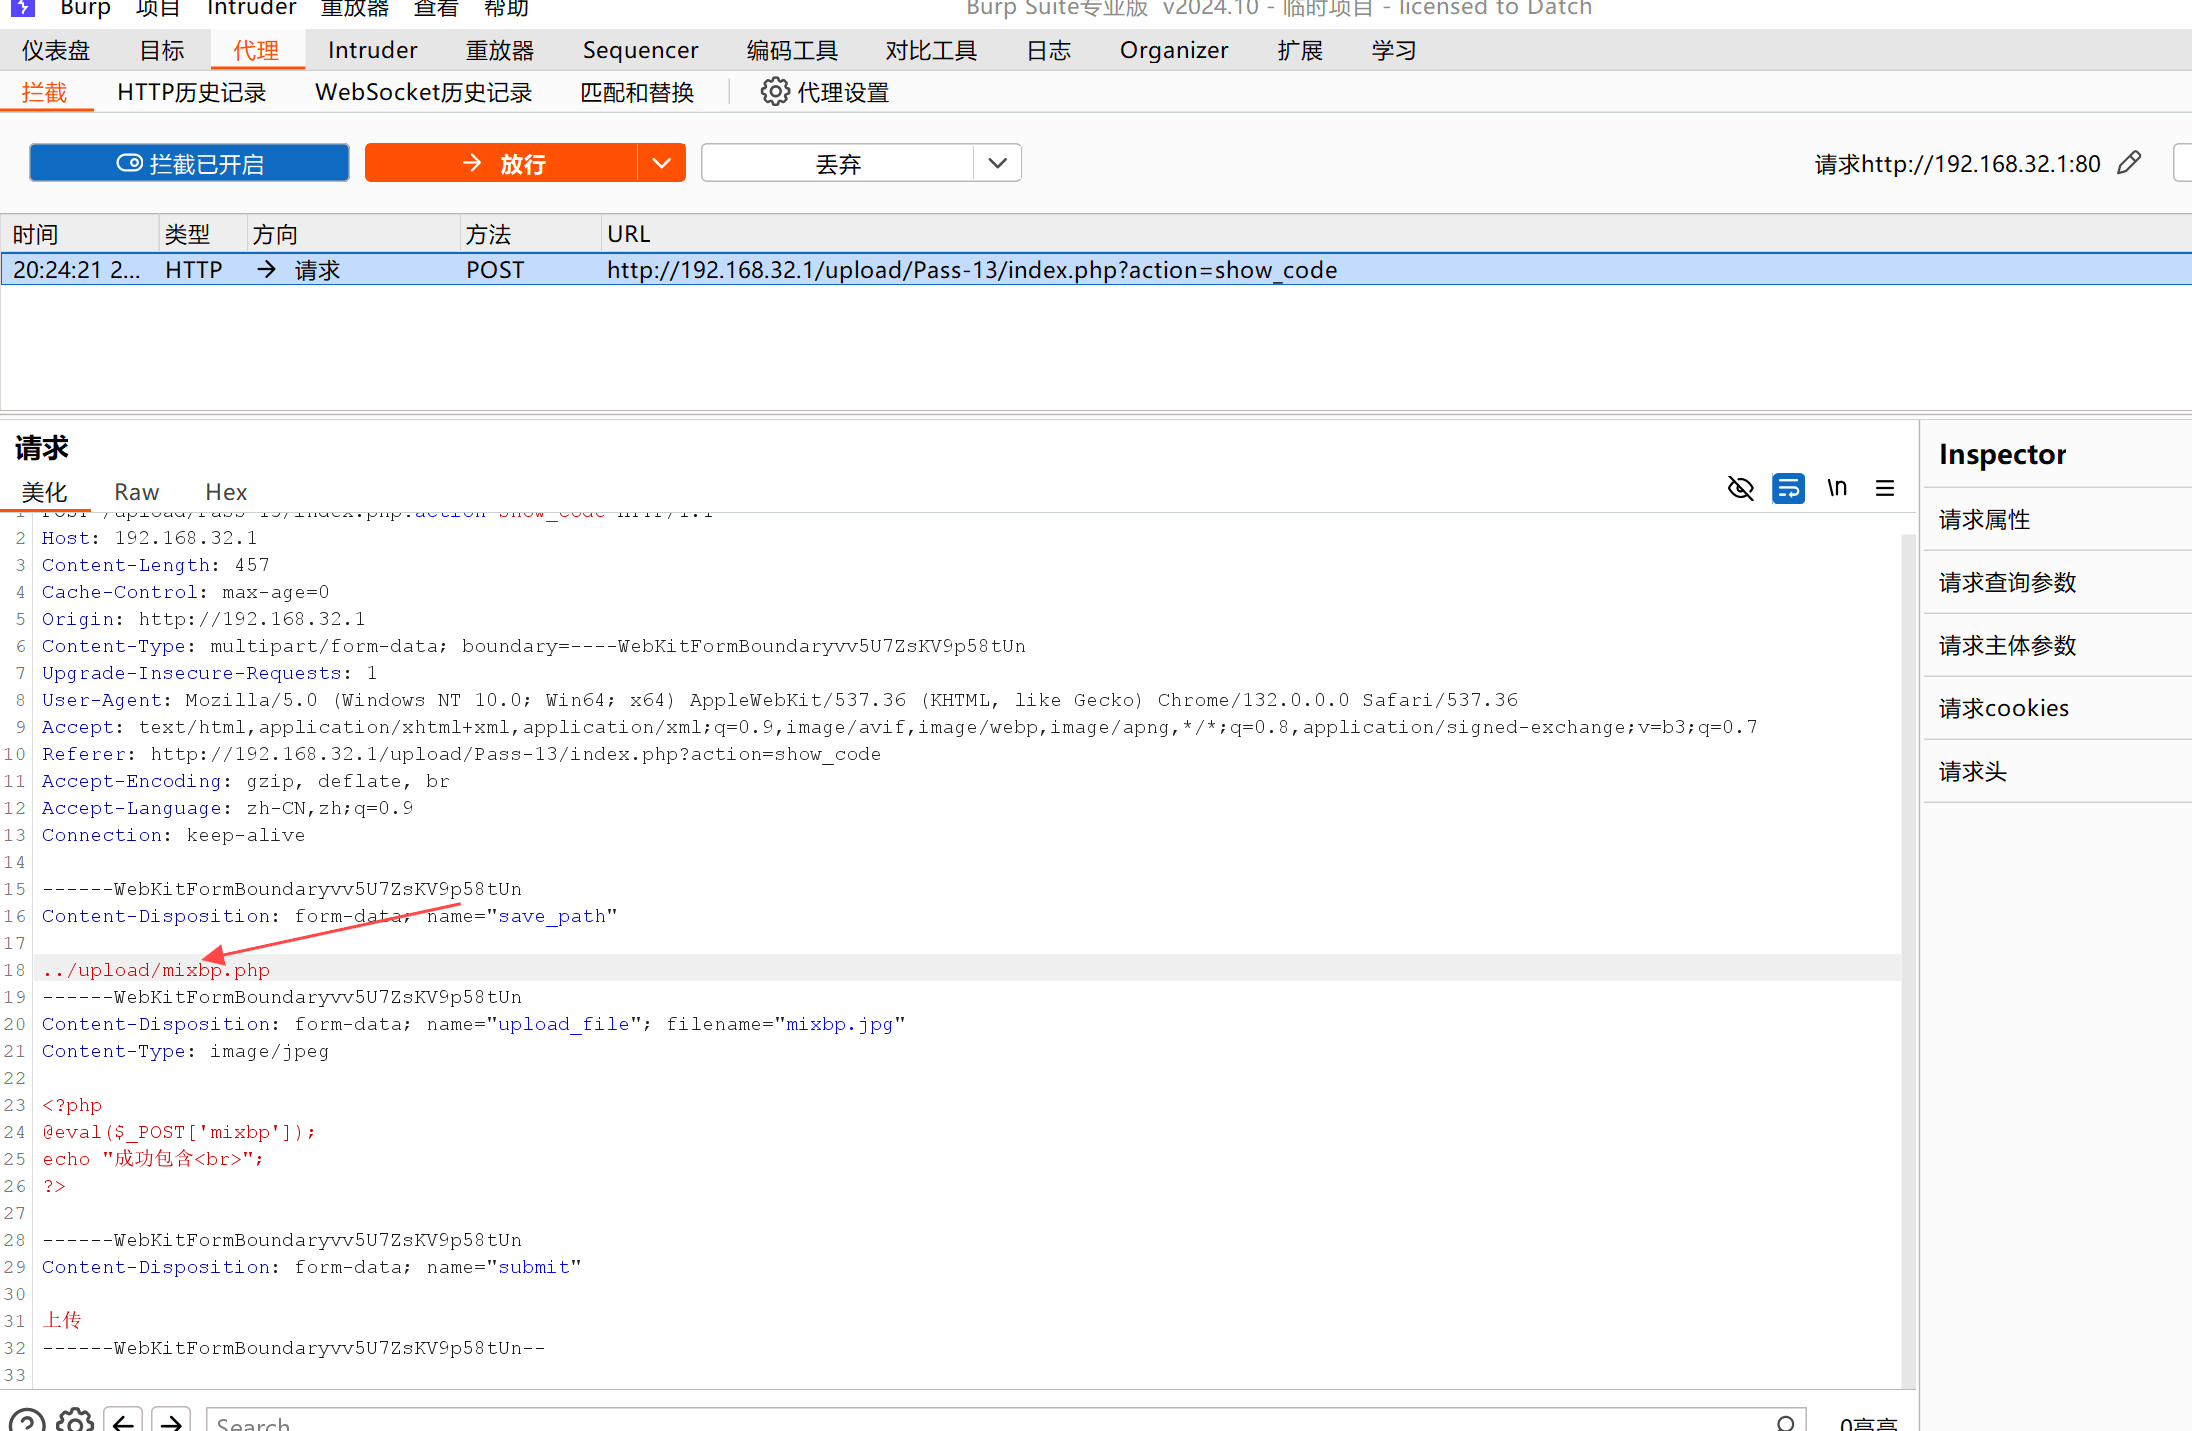The image size is (2192, 1431).
Task: Edit the request target with pencil icon
Action: tap(2129, 163)
